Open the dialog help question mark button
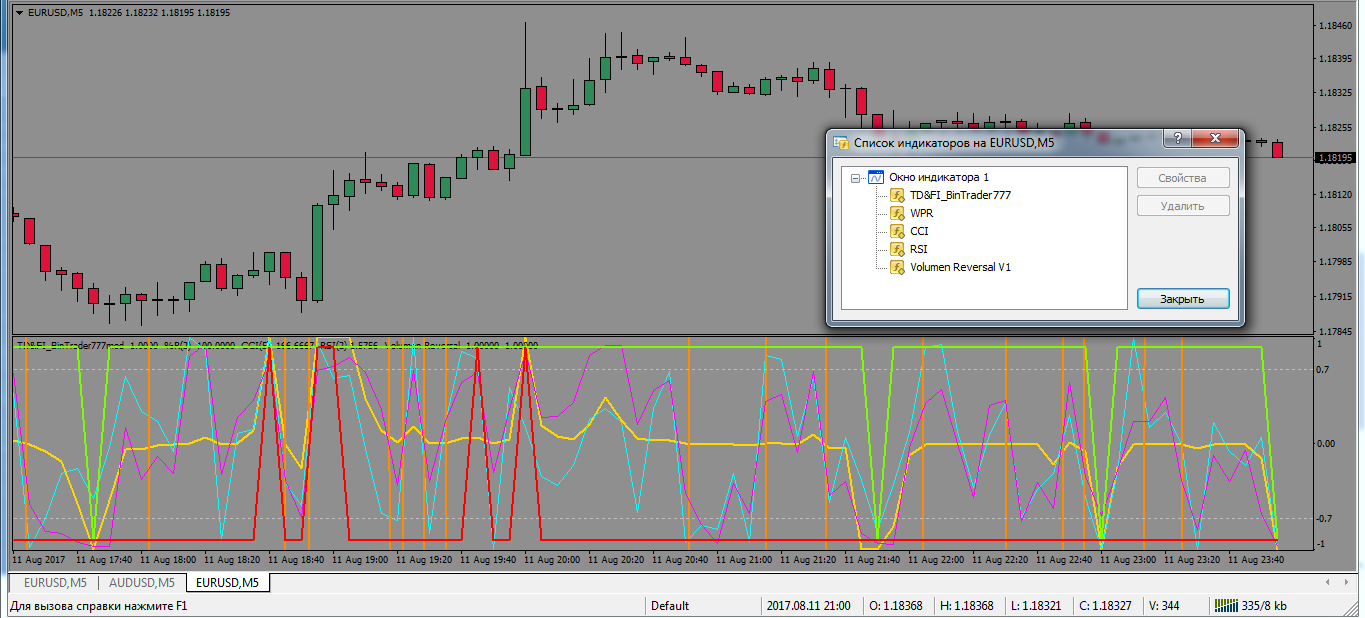Screen dimensions: 1365x618 point(1177,139)
